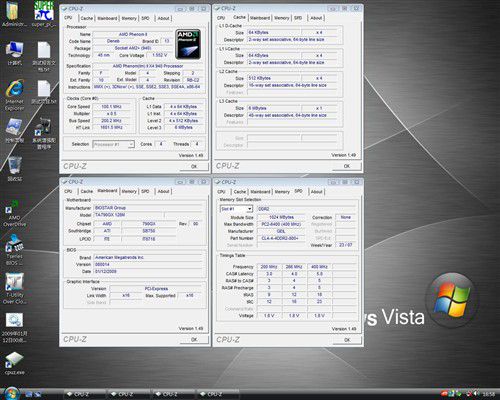The height and width of the screenshot is (400, 500).
Task: Click the 'IT8716' LPCIO value
Action: [149, 239]
